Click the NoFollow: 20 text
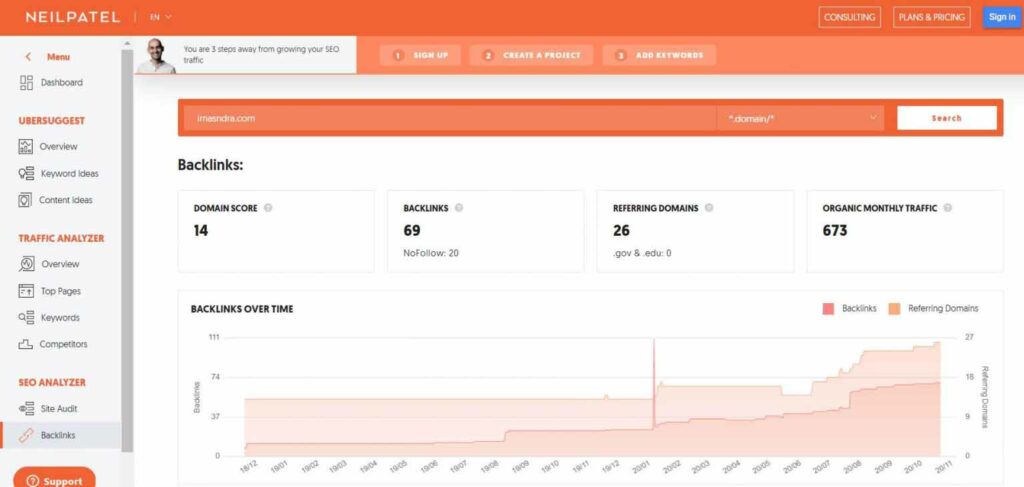This screenshot has height=487, width=1024. [431, 253]
